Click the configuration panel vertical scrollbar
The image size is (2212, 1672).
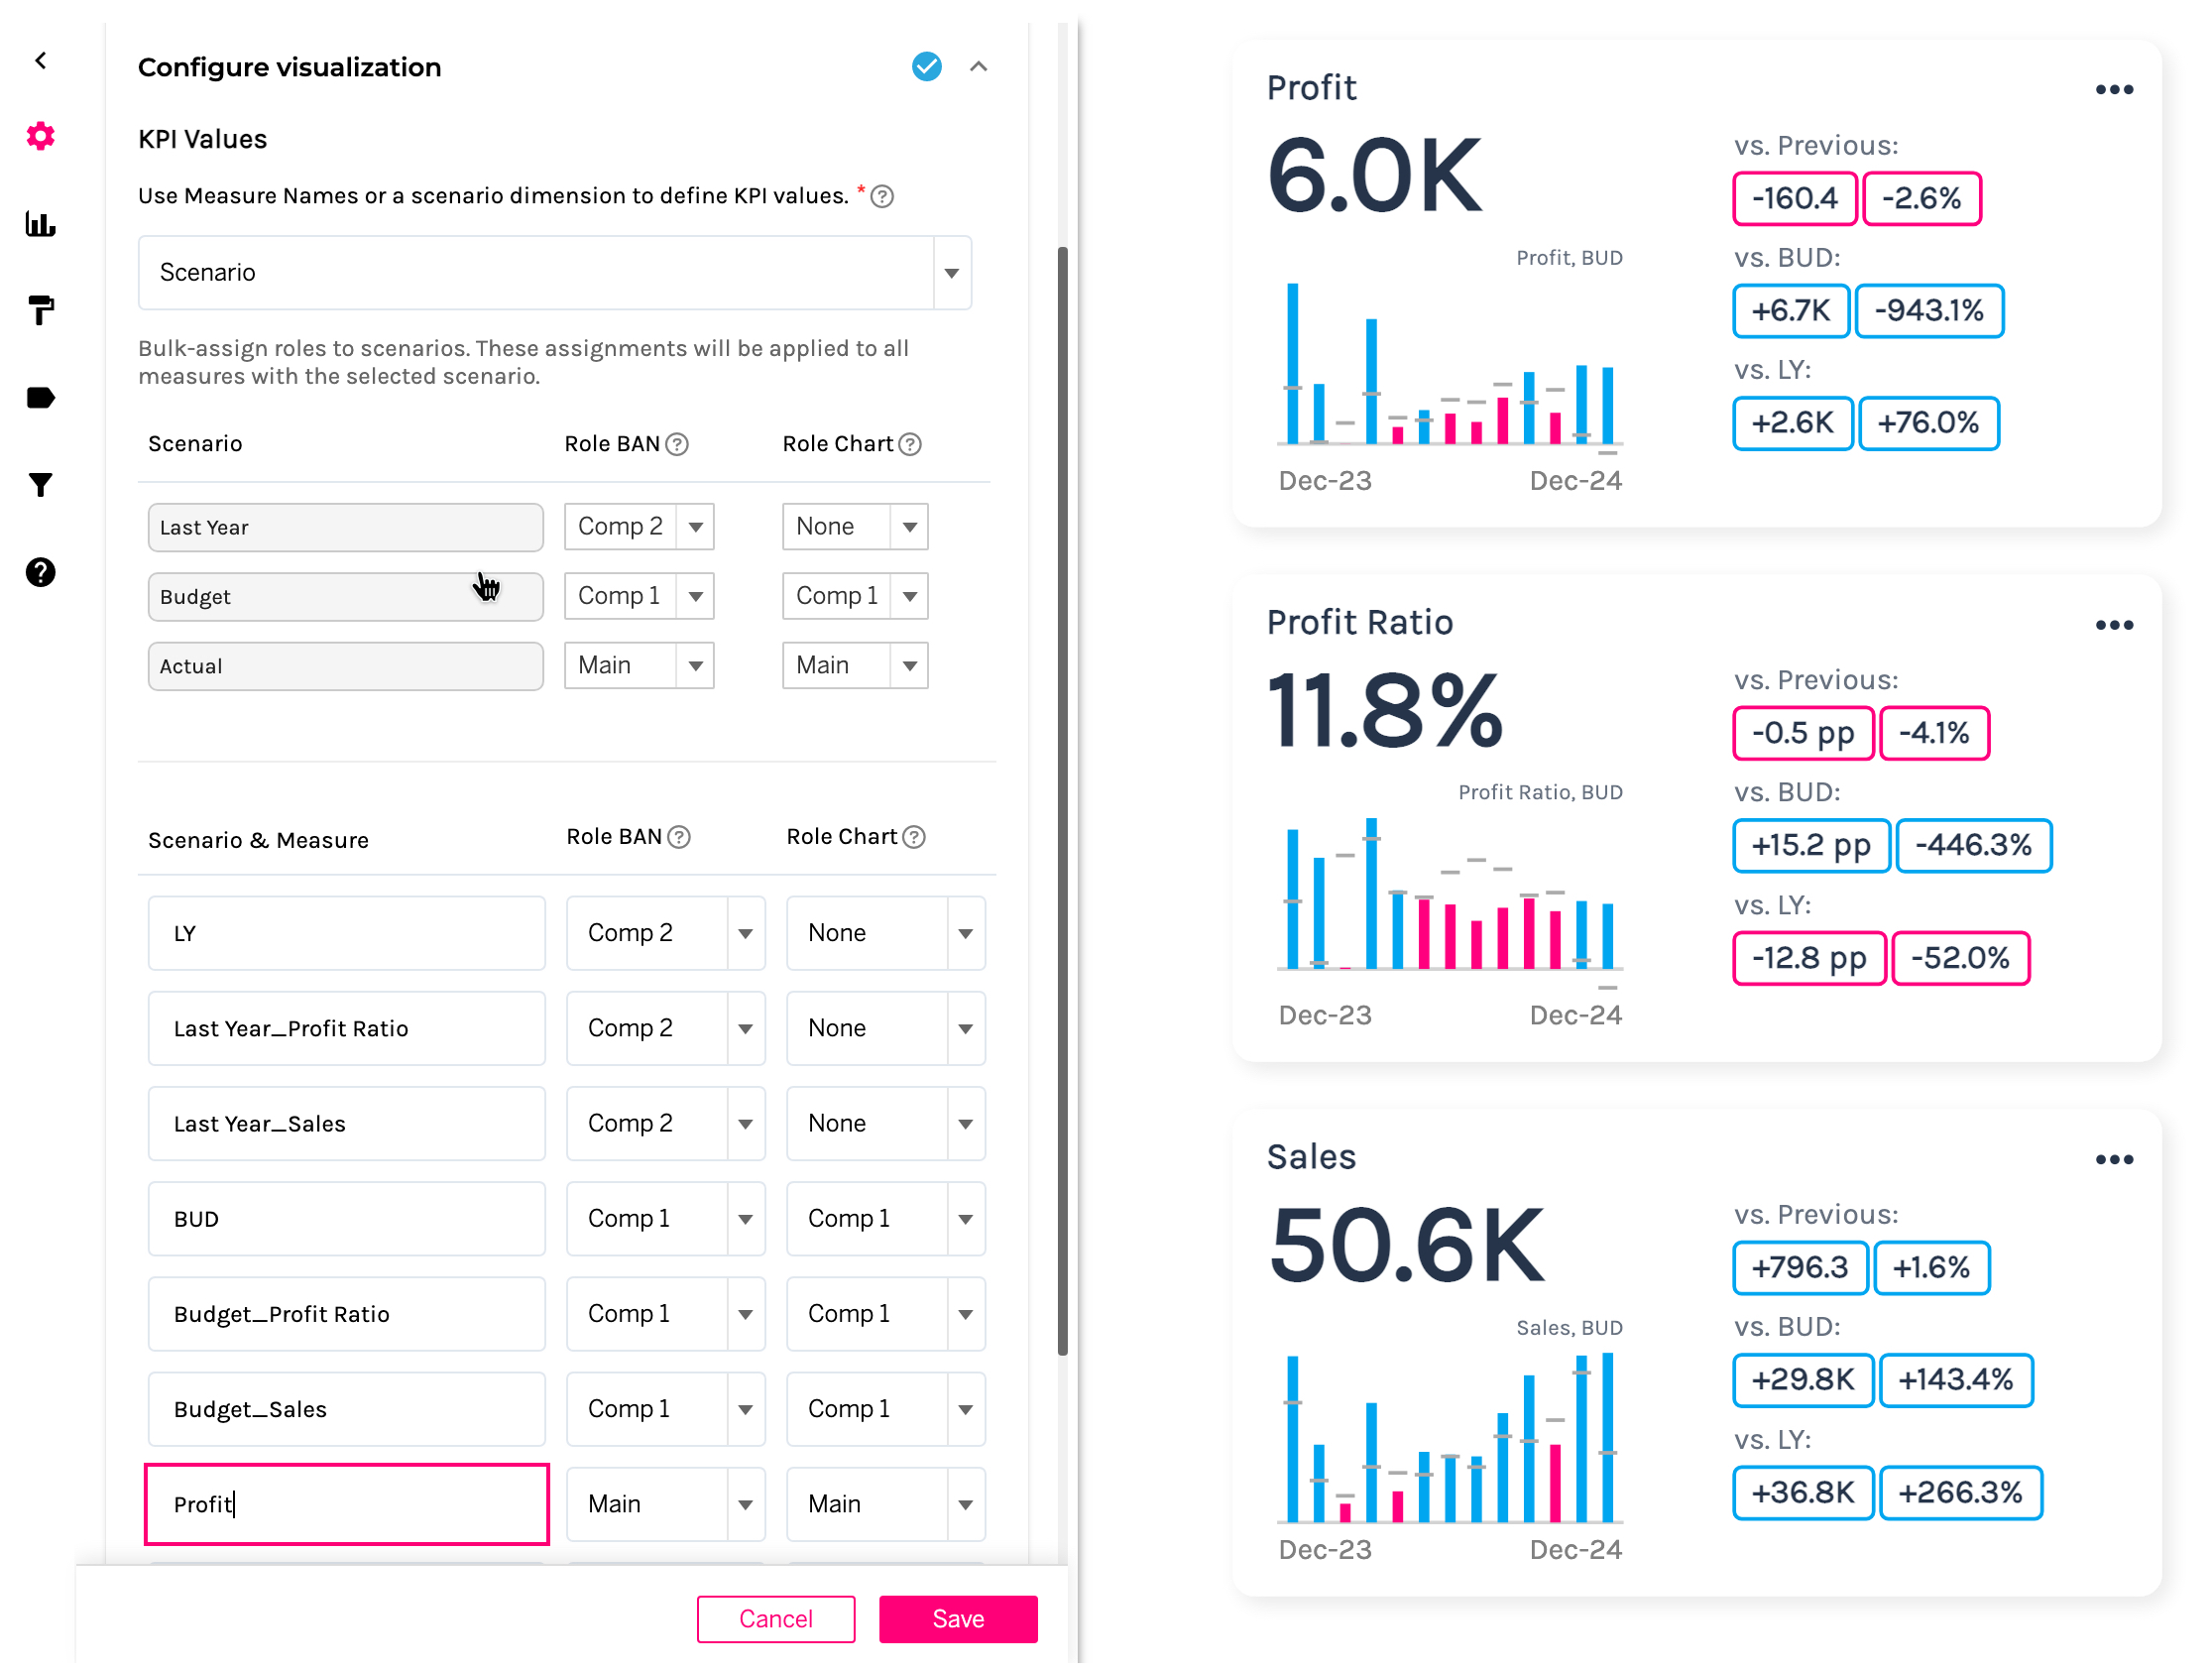[1062, 800]
